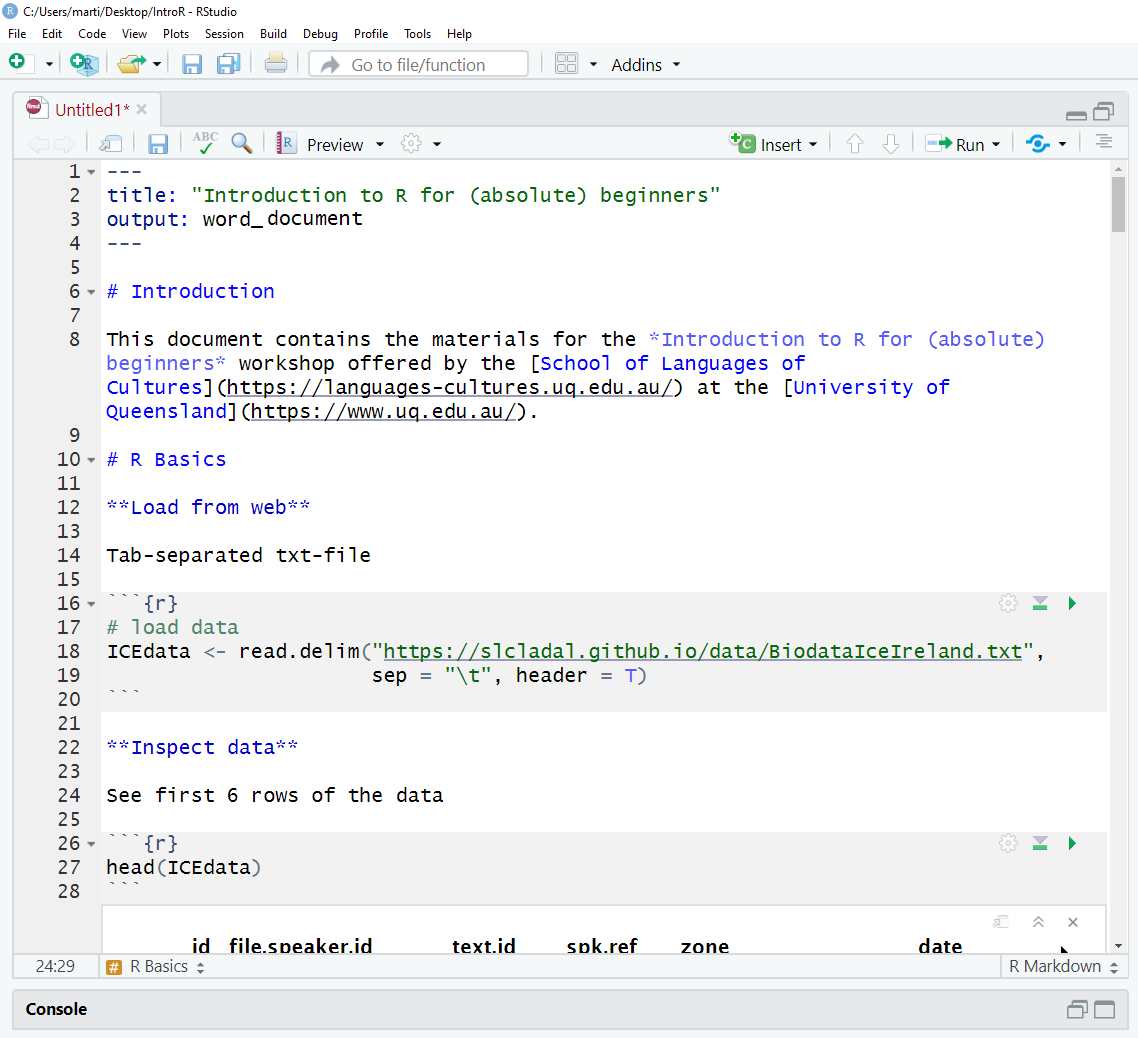Viewport: 1138px width, 1038px height.
Task: Open the file folder icon in toolbar
Action: [130, 64]
